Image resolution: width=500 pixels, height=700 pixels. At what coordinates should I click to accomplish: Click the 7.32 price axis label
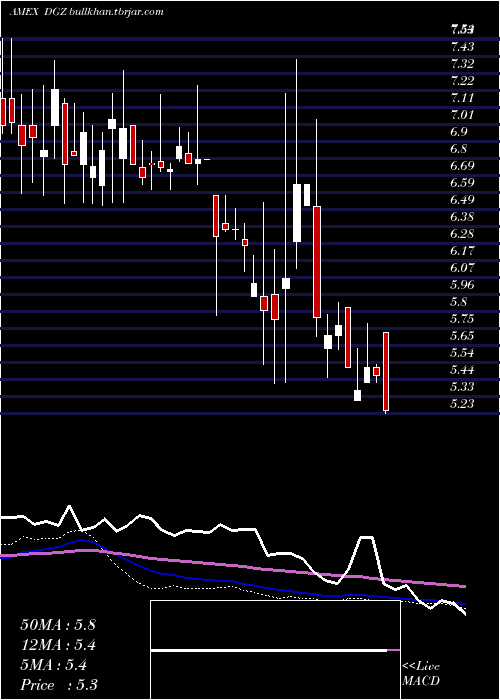462,63
